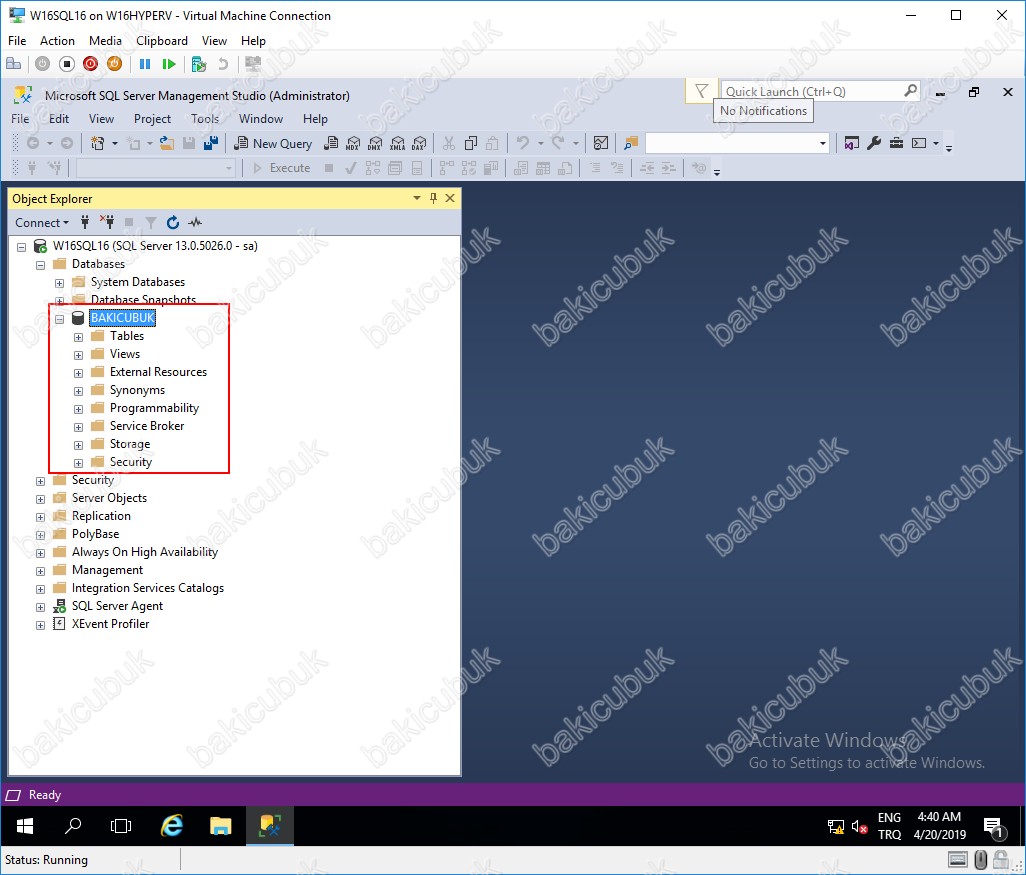Viewport: 1026px width, 875px height.
Task: Open the Windows Start menu
Action: [x=24, y=826]
